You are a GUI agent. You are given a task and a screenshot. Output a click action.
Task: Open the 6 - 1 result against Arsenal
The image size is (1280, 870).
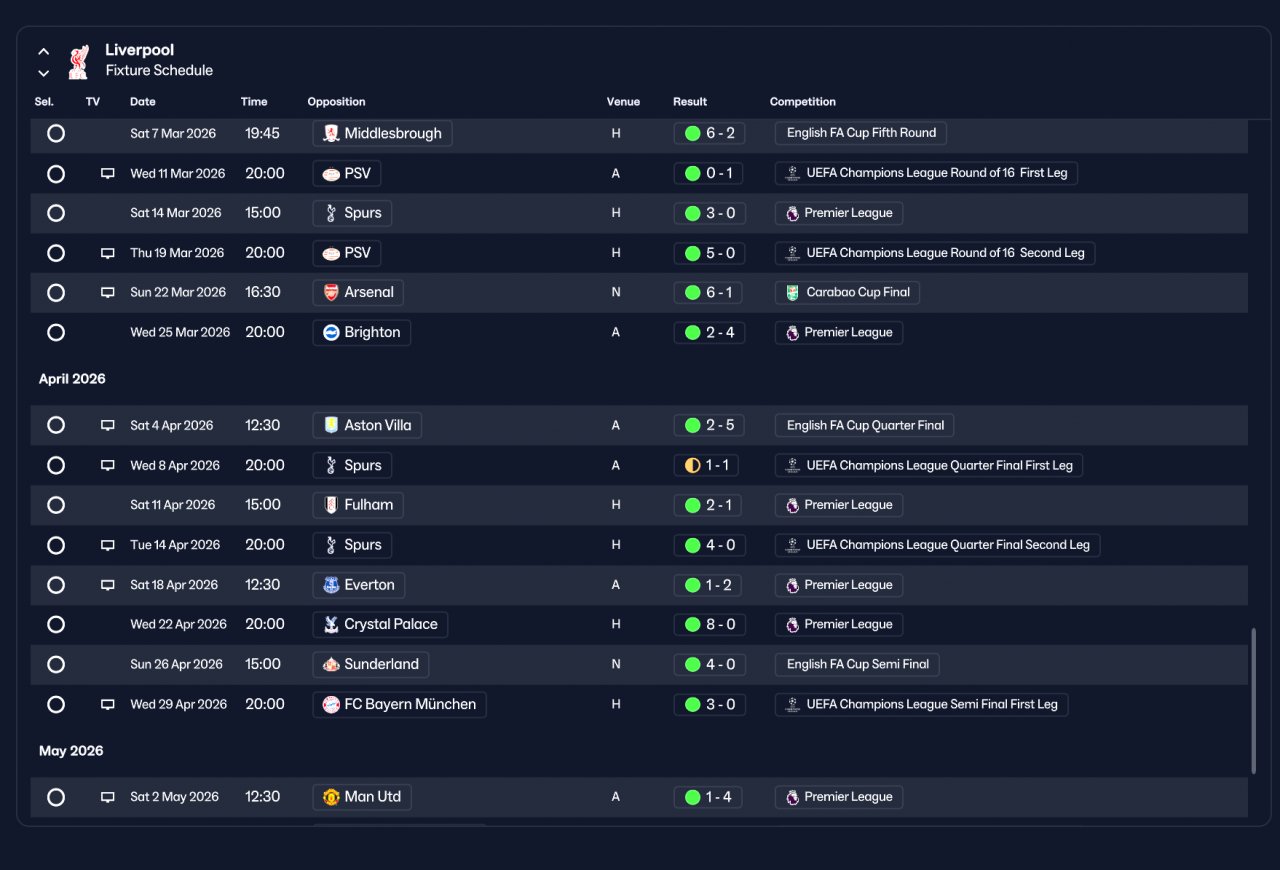[709, 293]
